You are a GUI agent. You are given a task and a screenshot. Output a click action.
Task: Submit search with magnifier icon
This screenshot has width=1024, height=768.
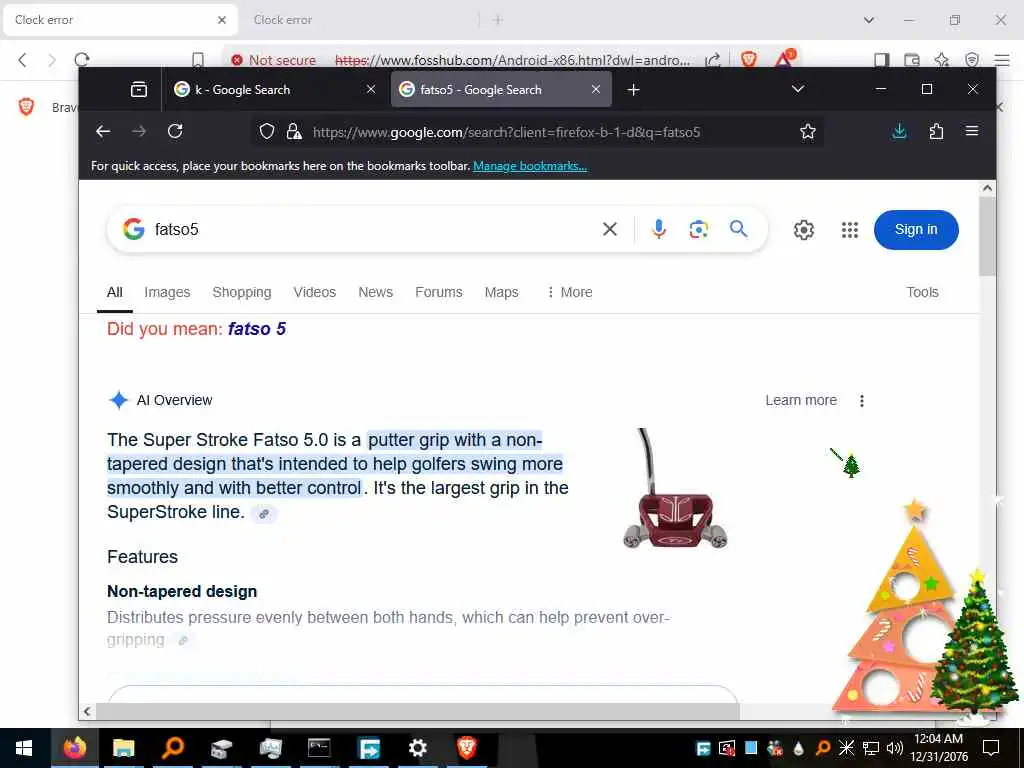pos(738,229)
